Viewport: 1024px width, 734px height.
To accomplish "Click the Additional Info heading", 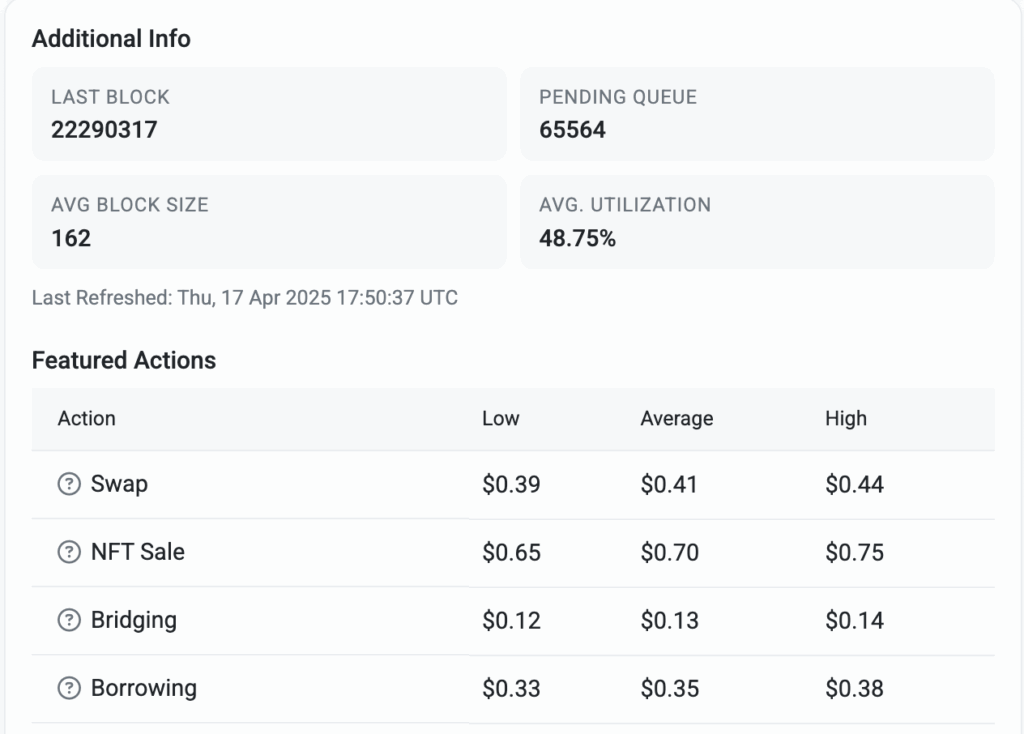I will 111,39.
